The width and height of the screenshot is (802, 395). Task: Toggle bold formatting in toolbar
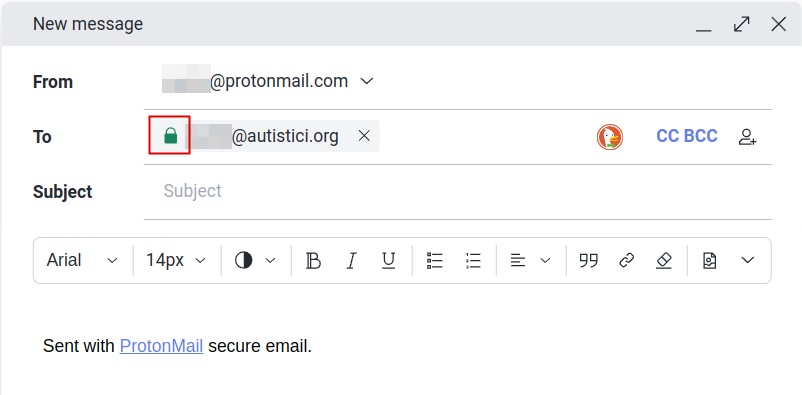(313, 260)
